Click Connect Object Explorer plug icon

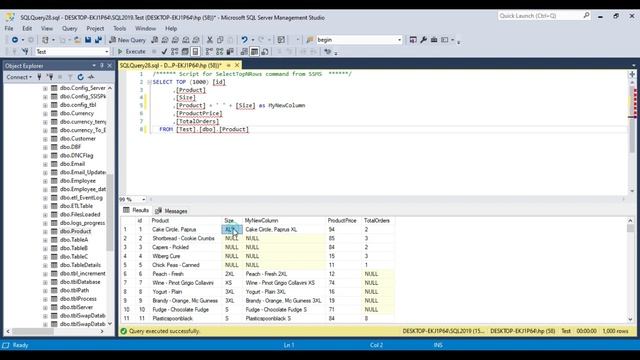pyautogui.click(x=39, y=77)
